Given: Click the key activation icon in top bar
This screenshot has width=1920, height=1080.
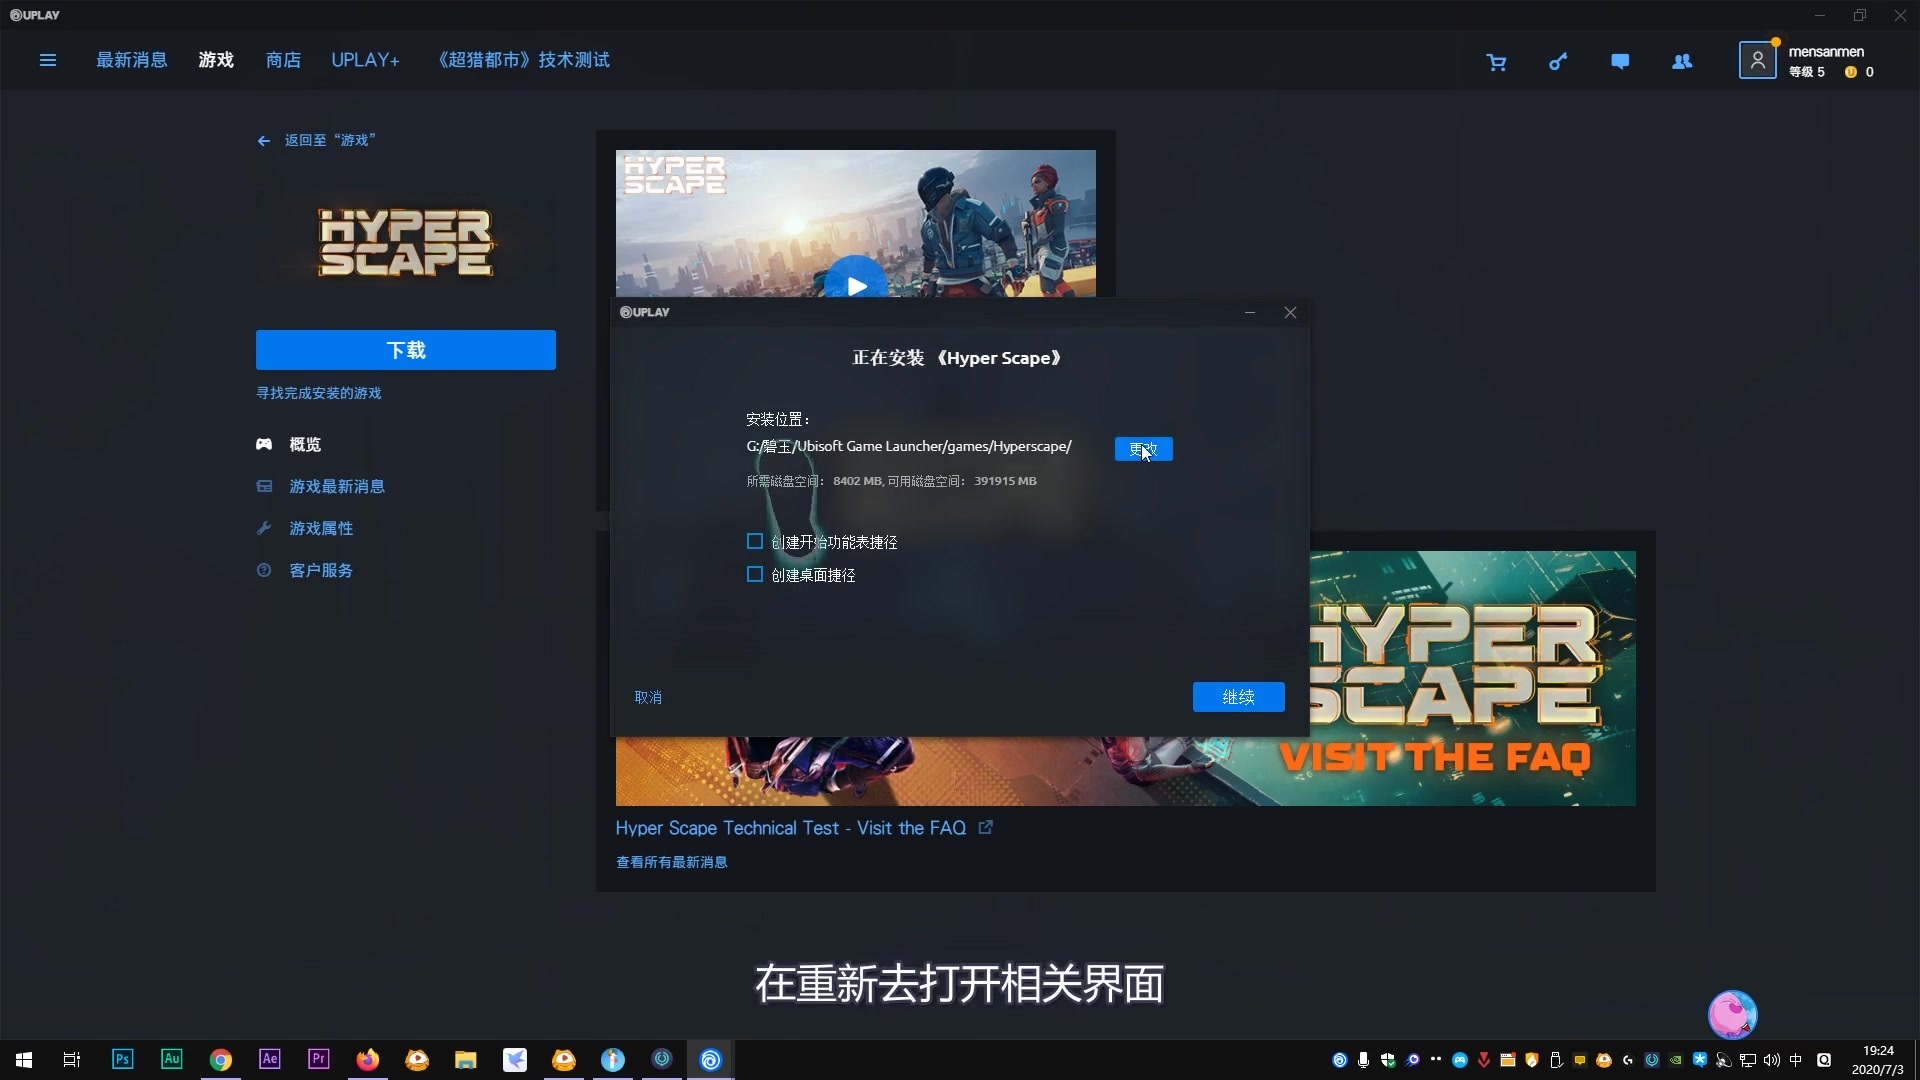Looking at the screenshot, I should [x=1558, y=61].
